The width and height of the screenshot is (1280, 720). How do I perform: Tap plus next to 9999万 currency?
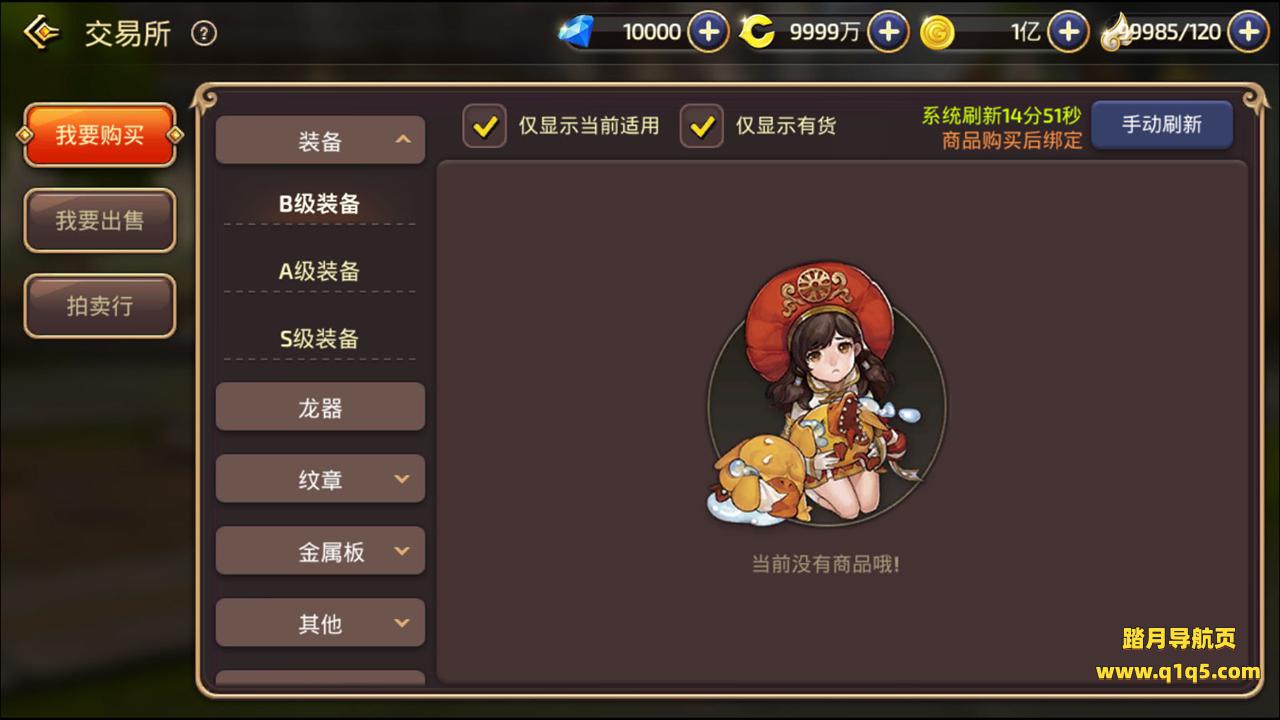coord(888,32)
